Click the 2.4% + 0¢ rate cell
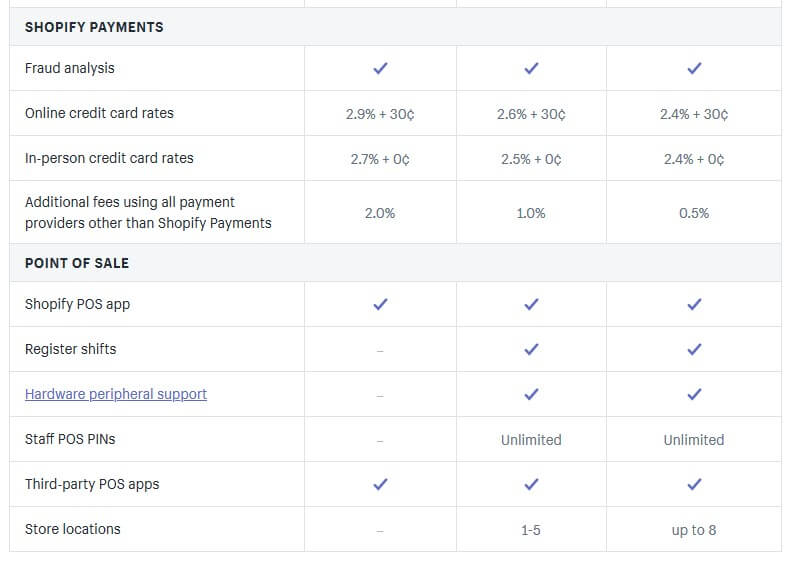The height and width of the screenshot is (562, 791). click(694, 159)
